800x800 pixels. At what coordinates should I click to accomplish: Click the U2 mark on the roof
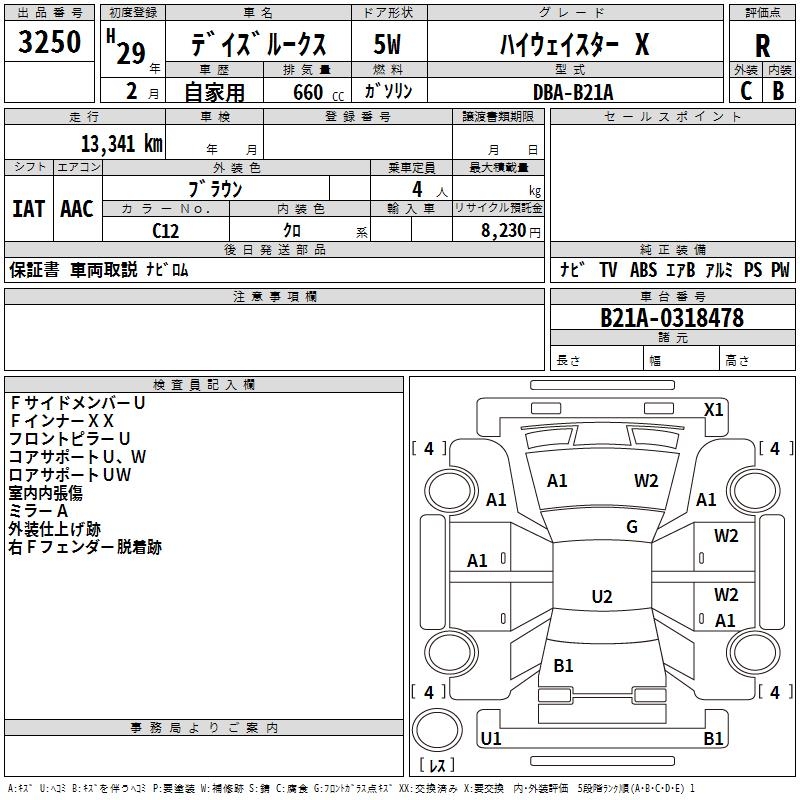click(x=601, y=597)
